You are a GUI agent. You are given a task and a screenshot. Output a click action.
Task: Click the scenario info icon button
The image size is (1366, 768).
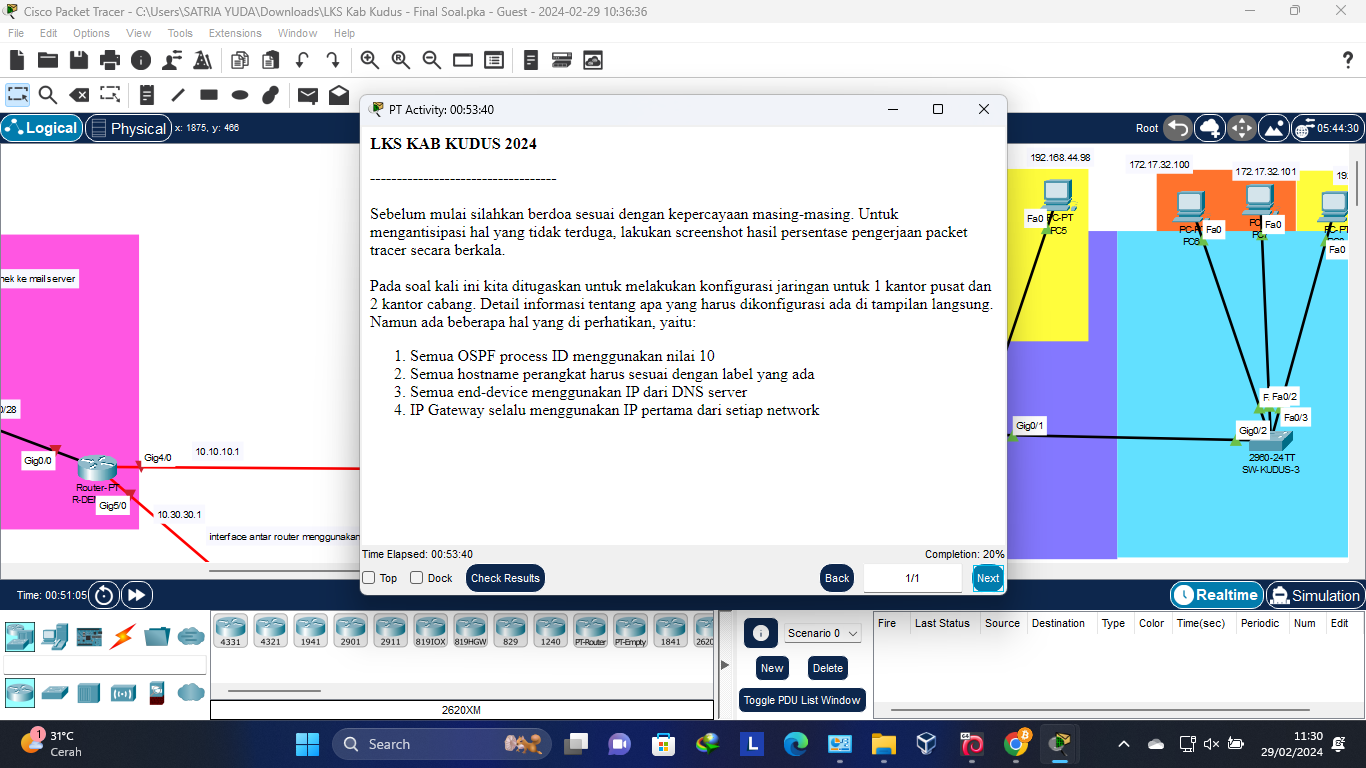[761, 633]
